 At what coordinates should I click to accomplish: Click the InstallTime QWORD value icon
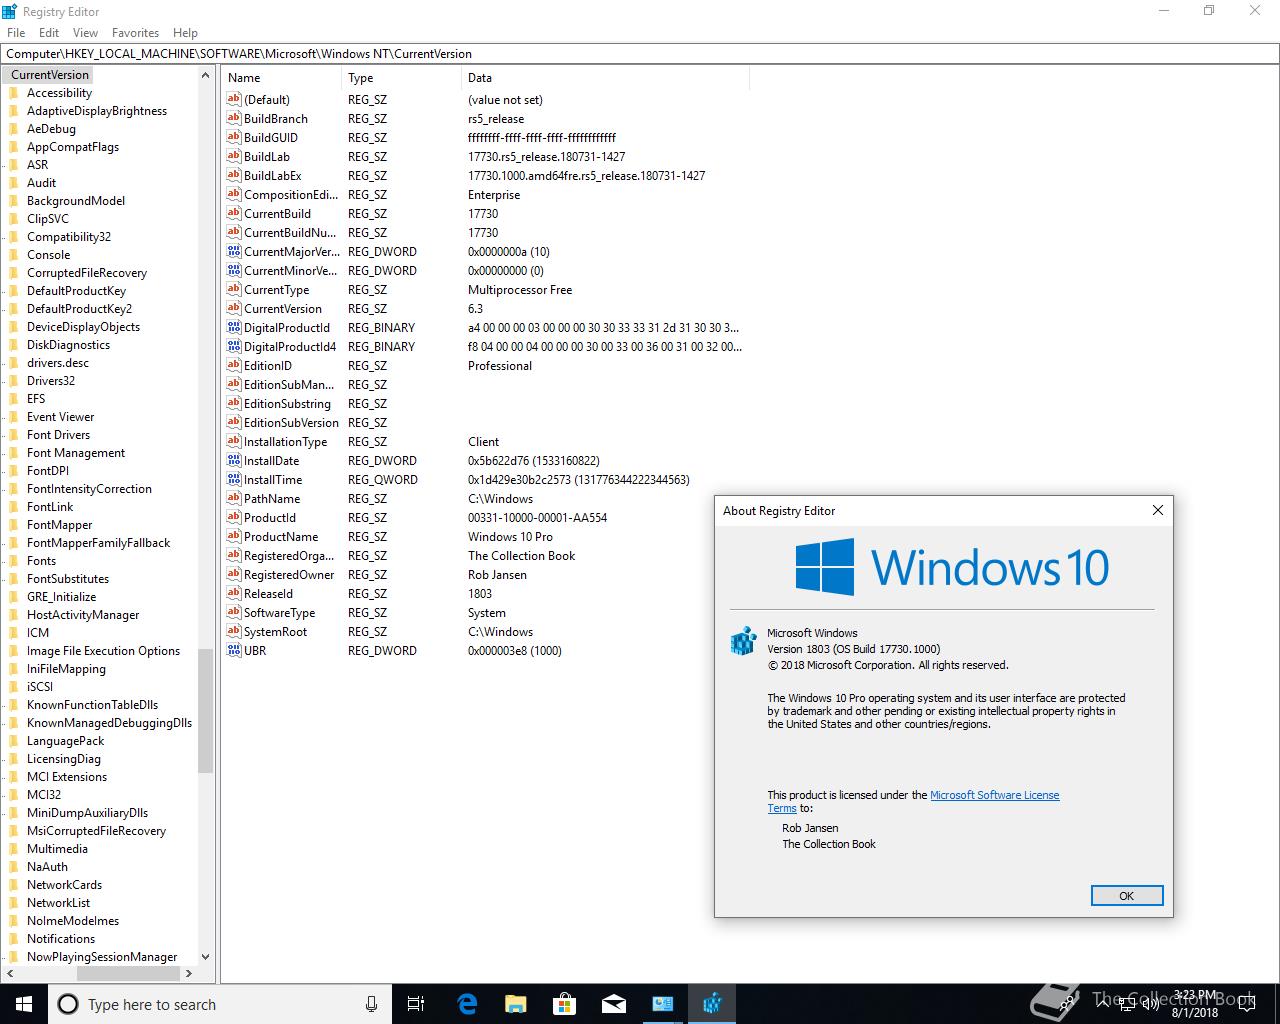(234, 479)
